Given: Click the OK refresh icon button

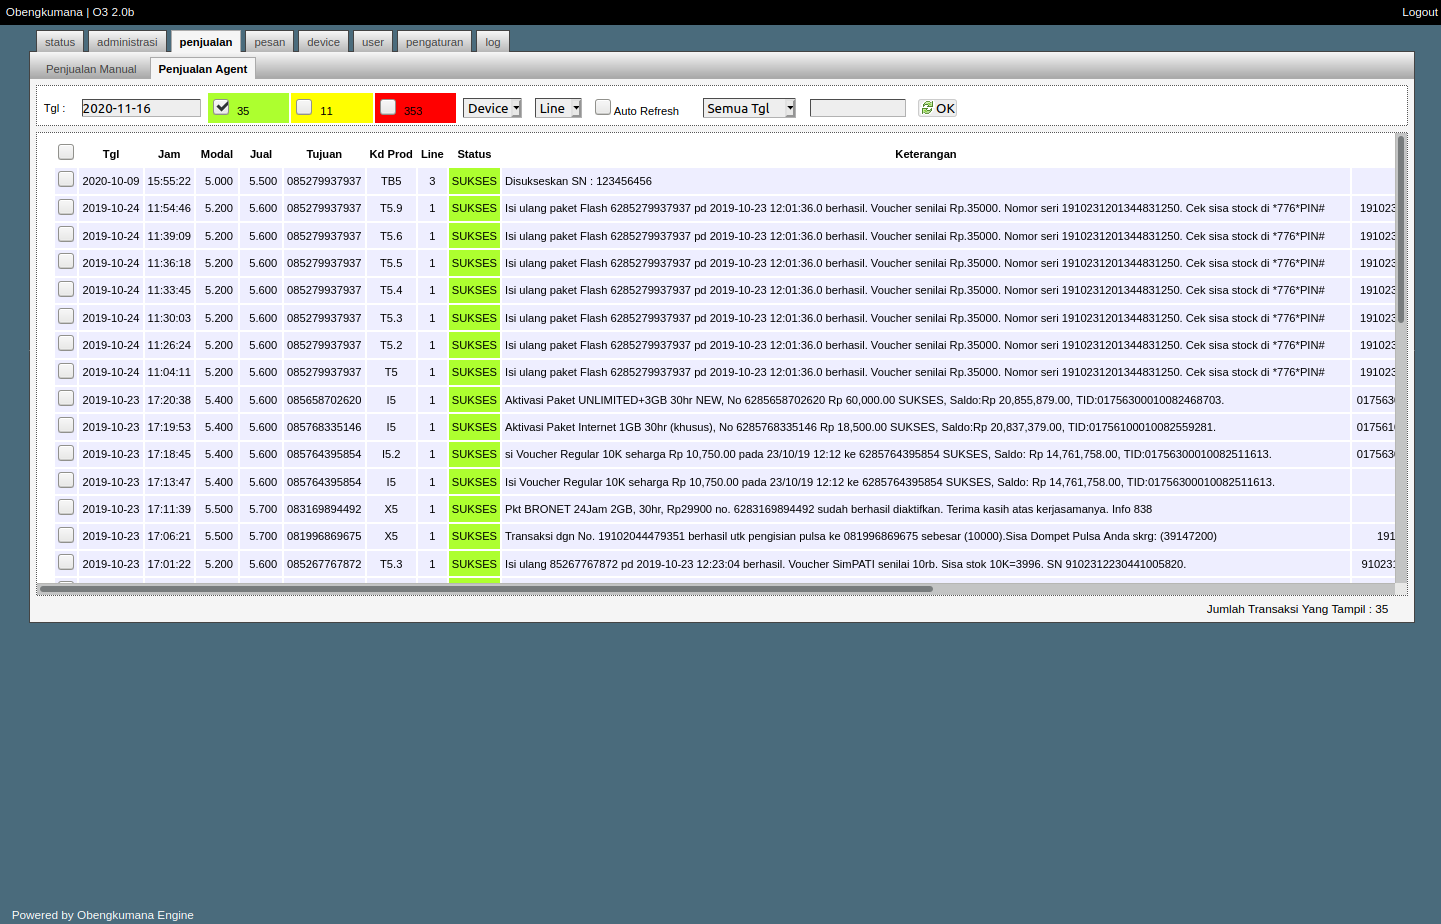Looking at the screenshot, I should [937, 108].
